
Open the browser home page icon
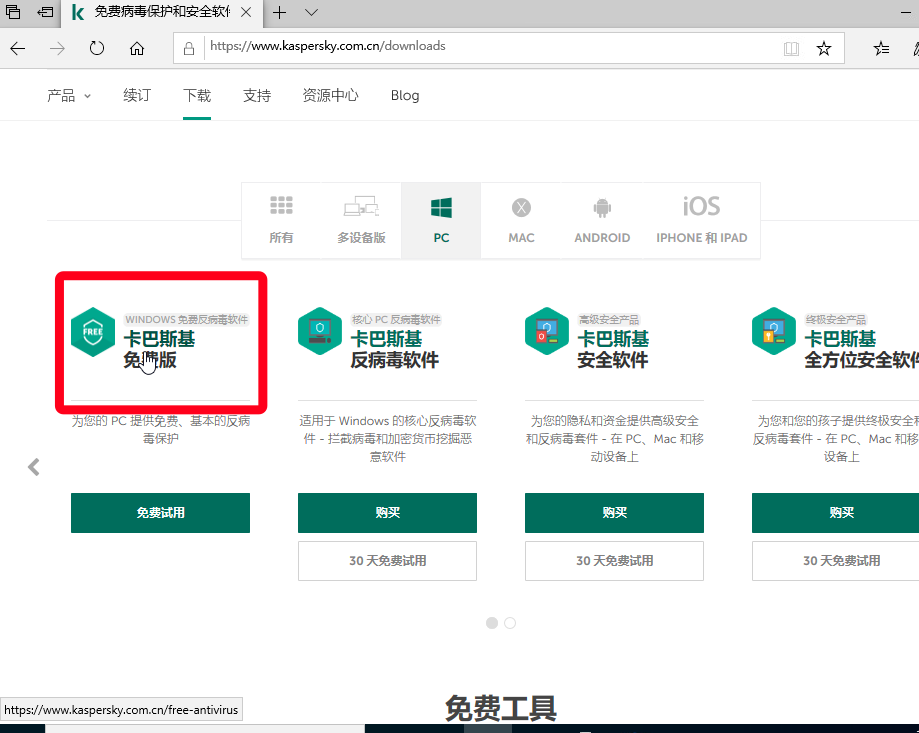click(137, 48)
